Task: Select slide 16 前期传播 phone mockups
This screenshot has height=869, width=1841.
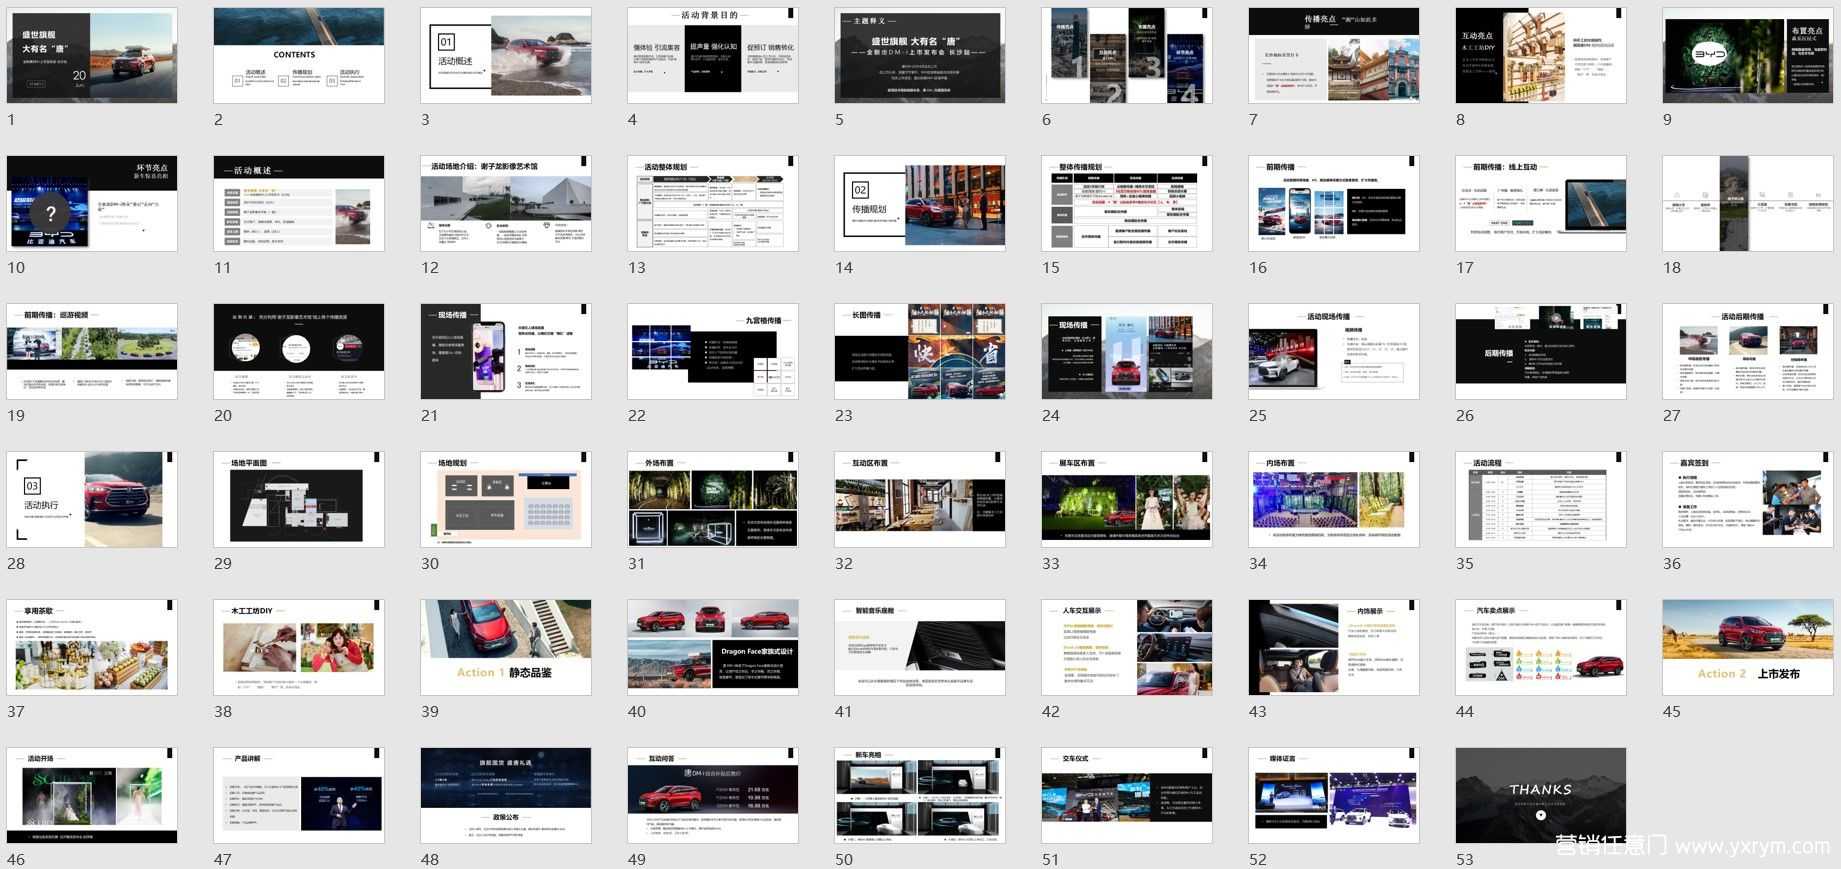Action: point(1334,203)
